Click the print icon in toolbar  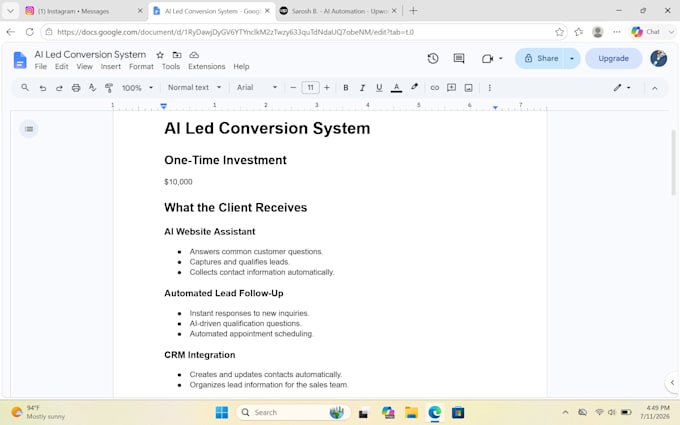pos(76,88)
